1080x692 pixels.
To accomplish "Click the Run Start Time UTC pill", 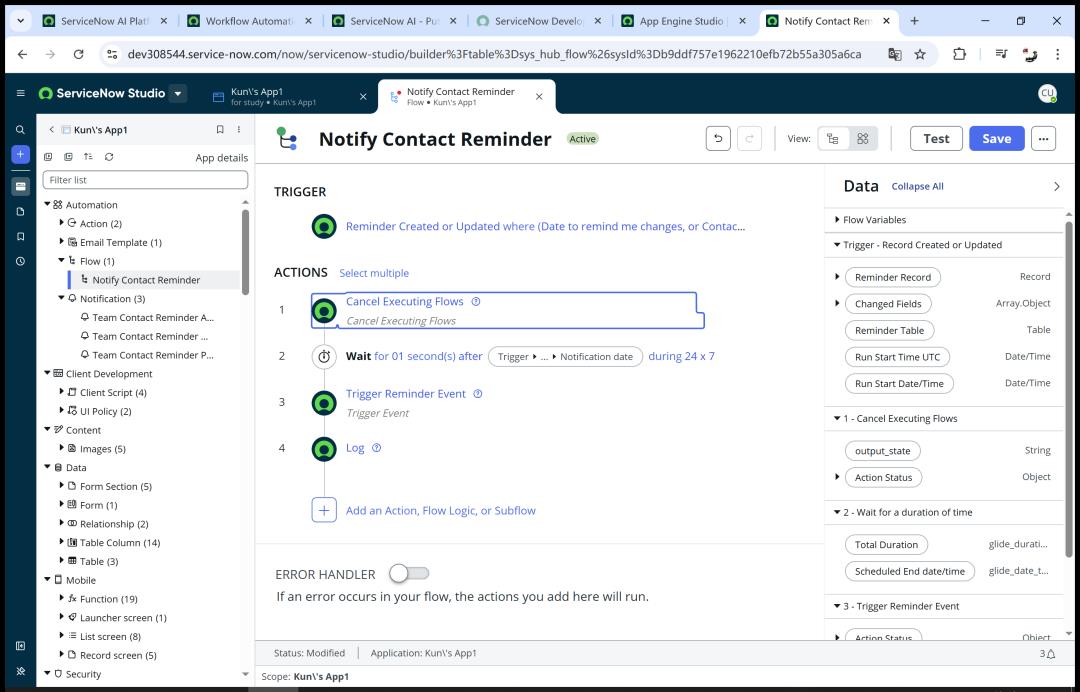I will (x=897, y=357).
